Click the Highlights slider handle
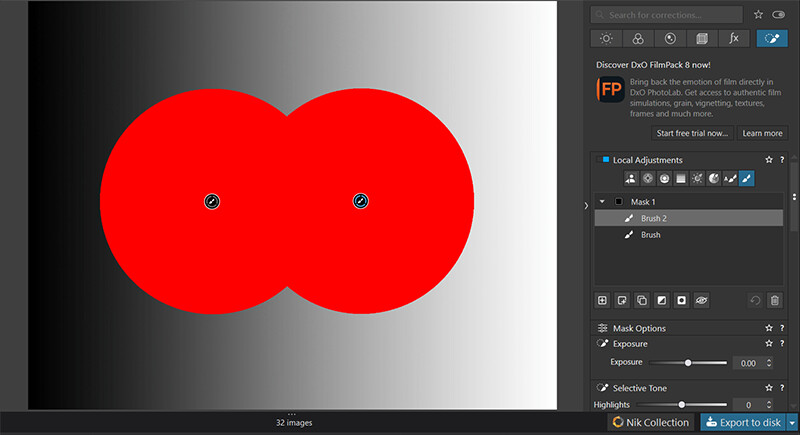800x435 pixels. tap(682, 404)
